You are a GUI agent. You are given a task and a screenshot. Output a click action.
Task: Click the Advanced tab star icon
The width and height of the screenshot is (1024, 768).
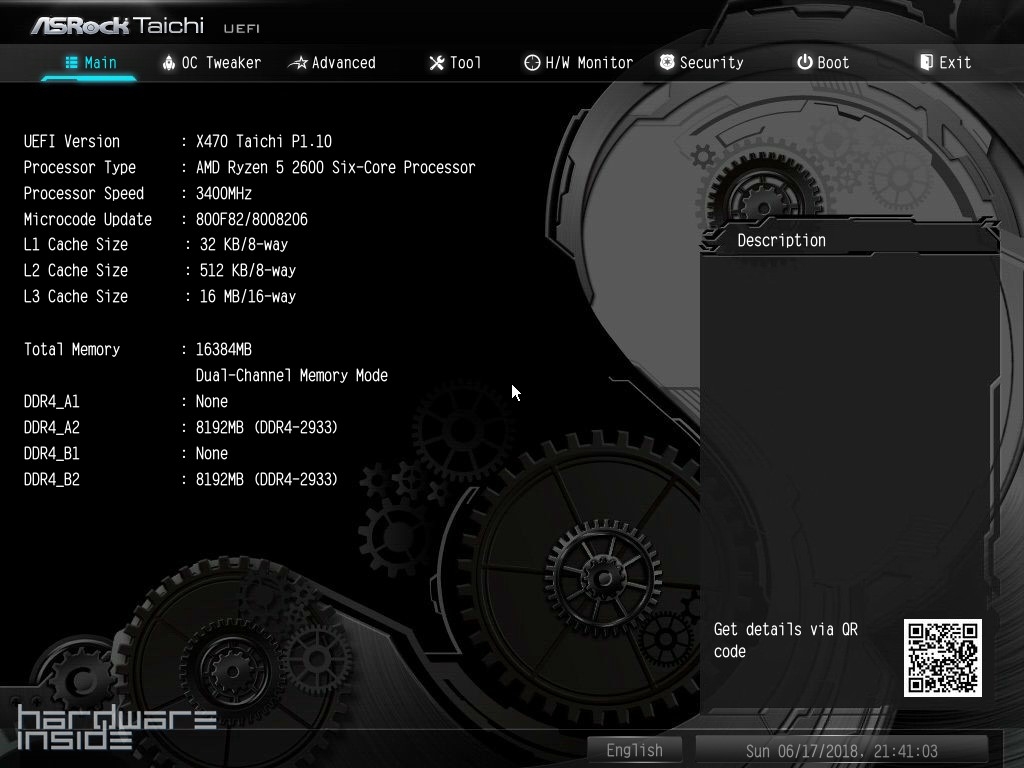[x=298, y=63]
